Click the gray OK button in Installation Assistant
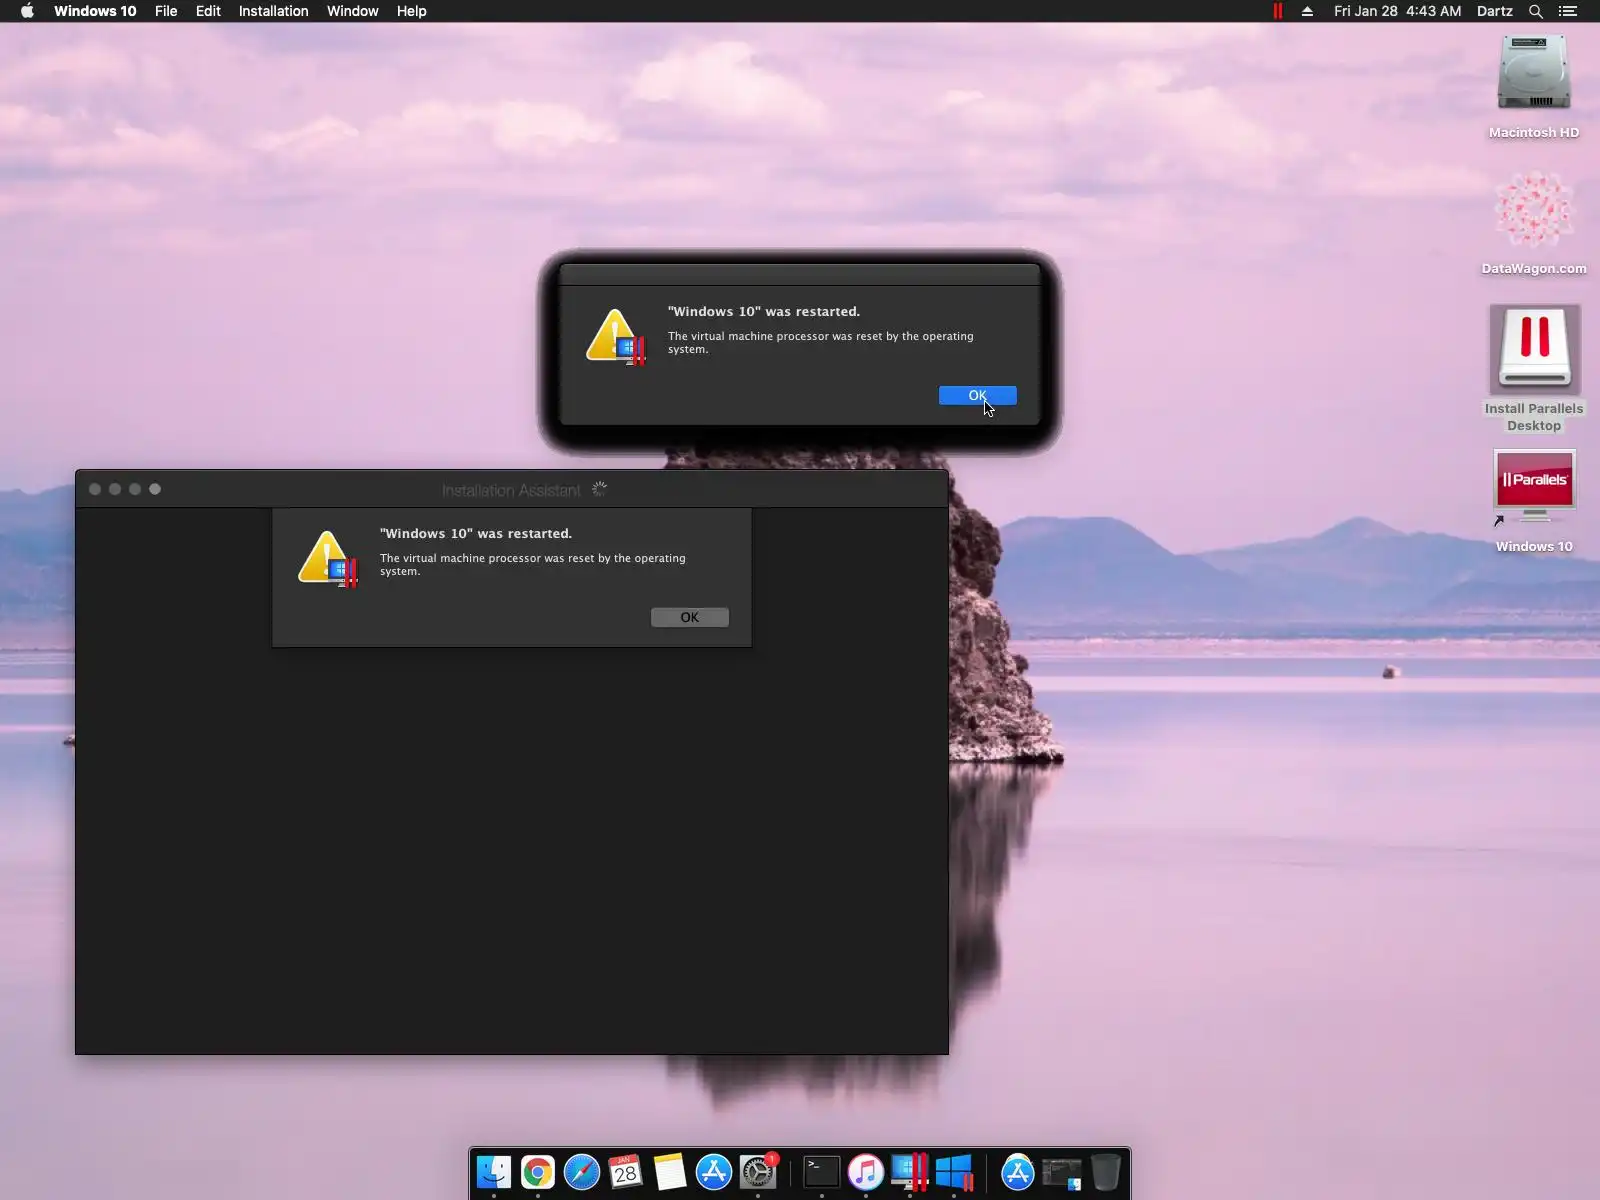This screenshot has width=1600, height=1200. 690,618
